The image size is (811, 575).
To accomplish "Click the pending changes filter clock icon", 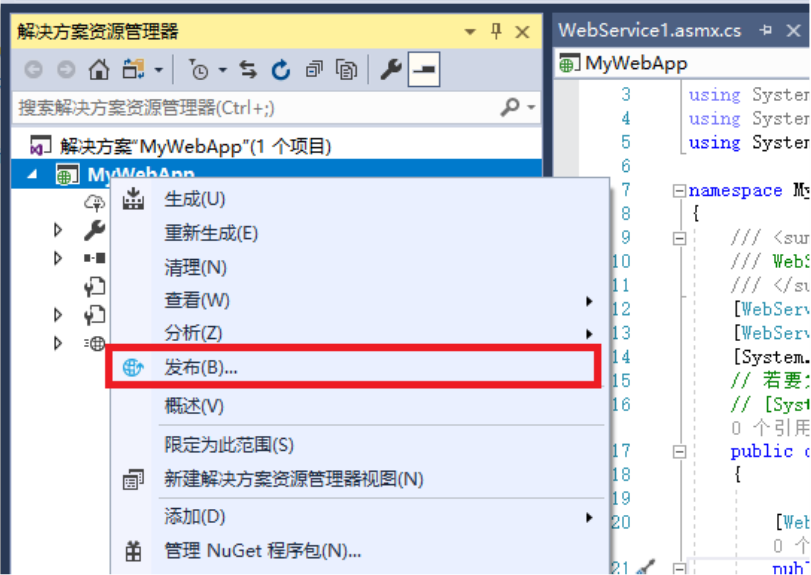I will [x=198, y=70].
